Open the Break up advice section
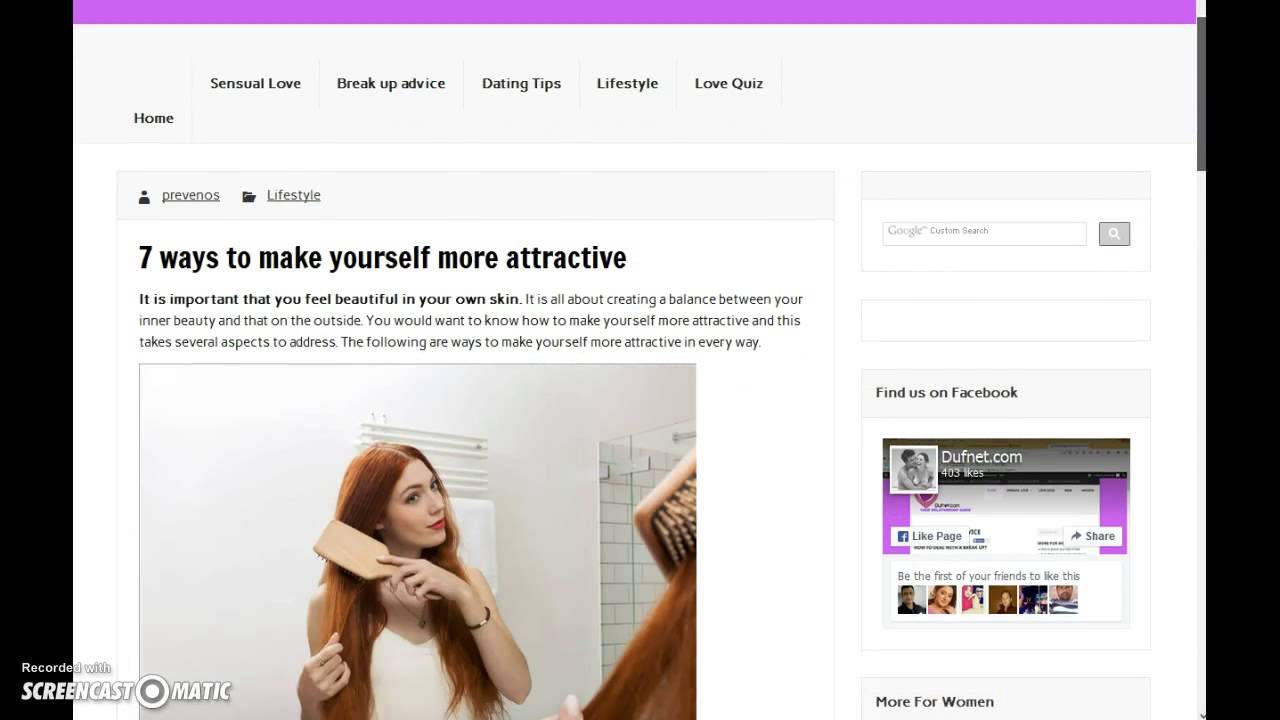The width and height of the screenshot is (1280, 720). click(391, 83)
